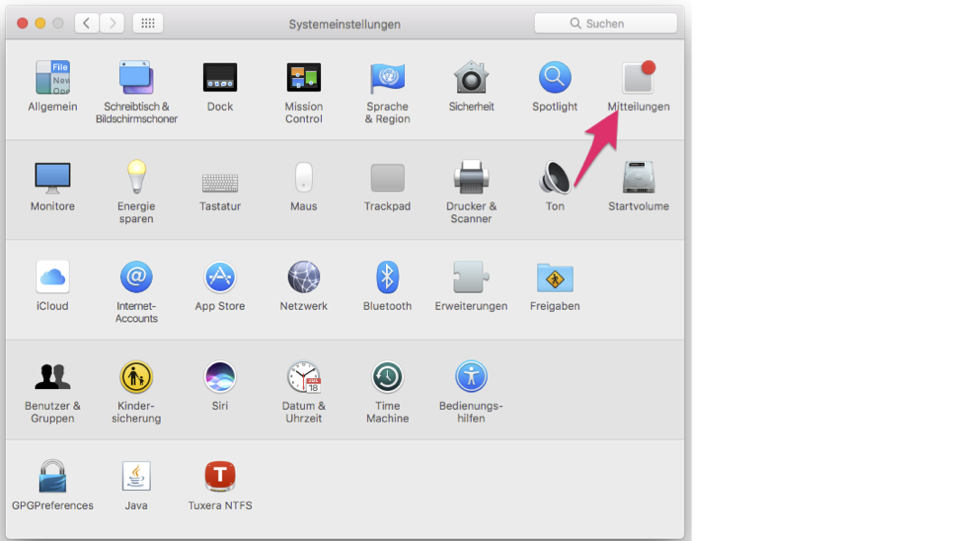Open Kindersicherung parental controls
This screenshot has height=541, width=979.
tap(136, 377)
